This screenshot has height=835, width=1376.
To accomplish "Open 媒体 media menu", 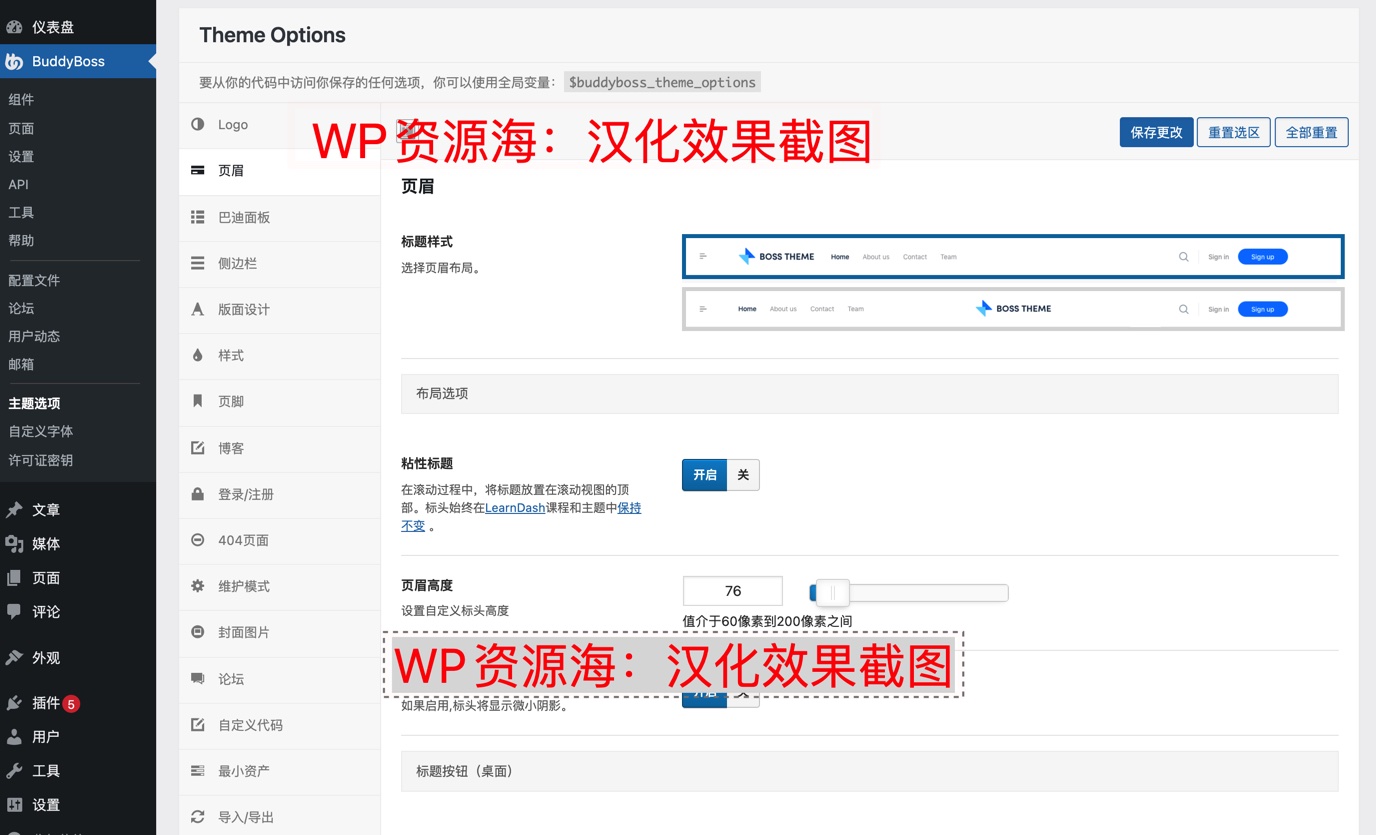I will click(x=78, y=544).
